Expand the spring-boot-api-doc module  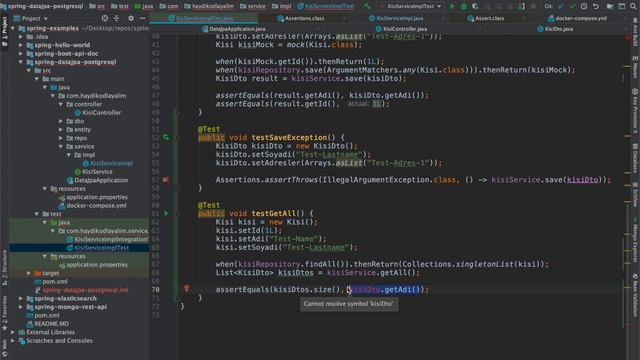[21, 53]
